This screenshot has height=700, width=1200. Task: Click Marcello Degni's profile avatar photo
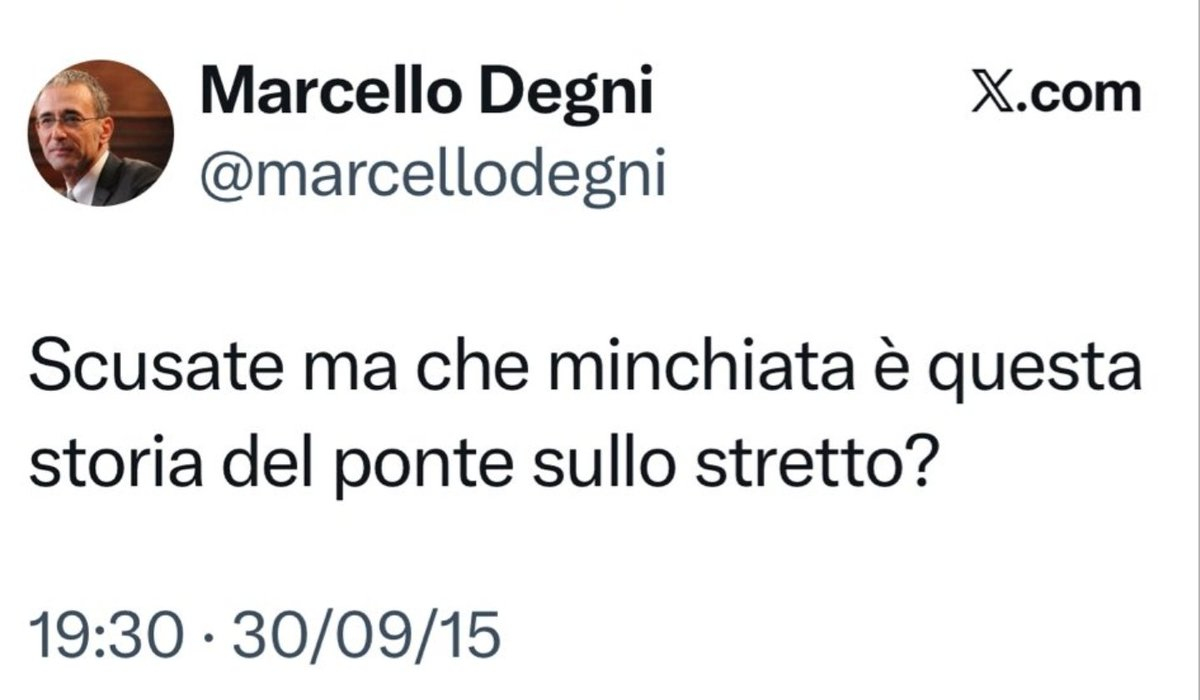(x=100, y=133)
